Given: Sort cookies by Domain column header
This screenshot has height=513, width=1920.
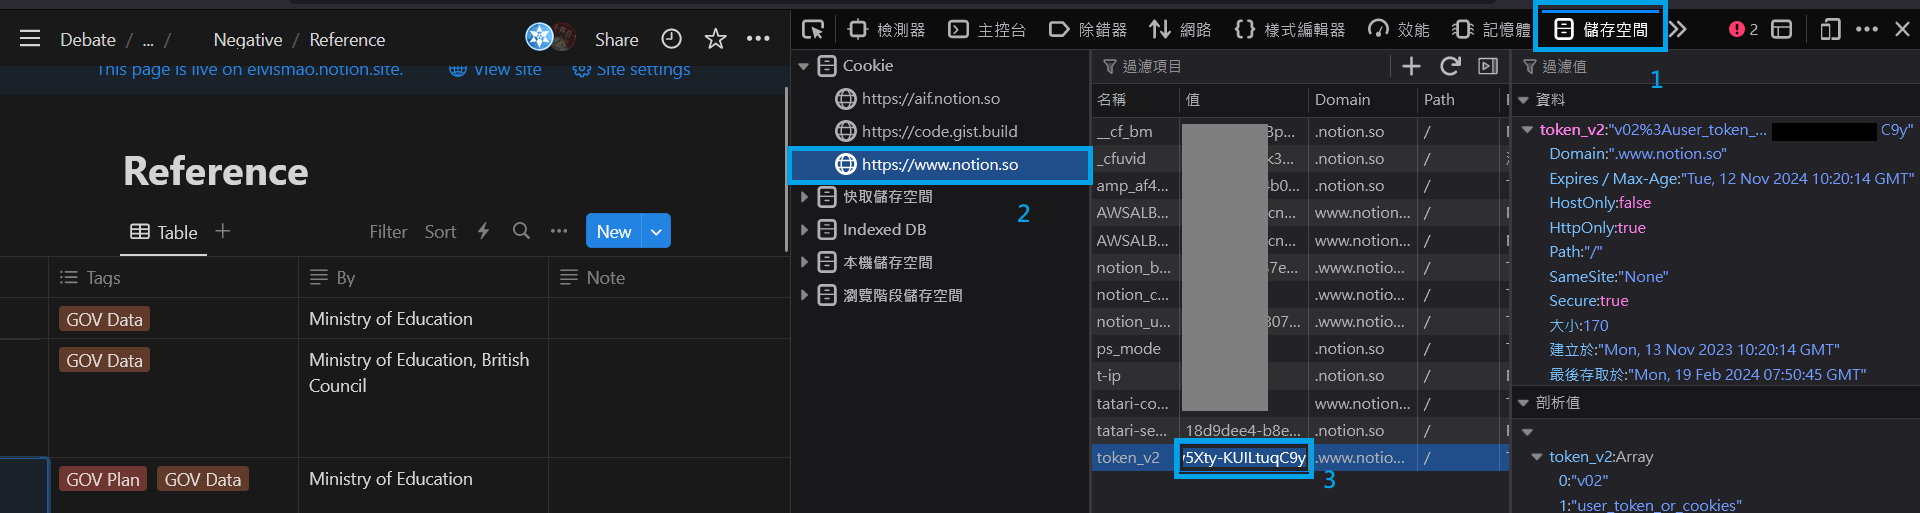Looking at the screenshot, I should (x=1363, y=99).
